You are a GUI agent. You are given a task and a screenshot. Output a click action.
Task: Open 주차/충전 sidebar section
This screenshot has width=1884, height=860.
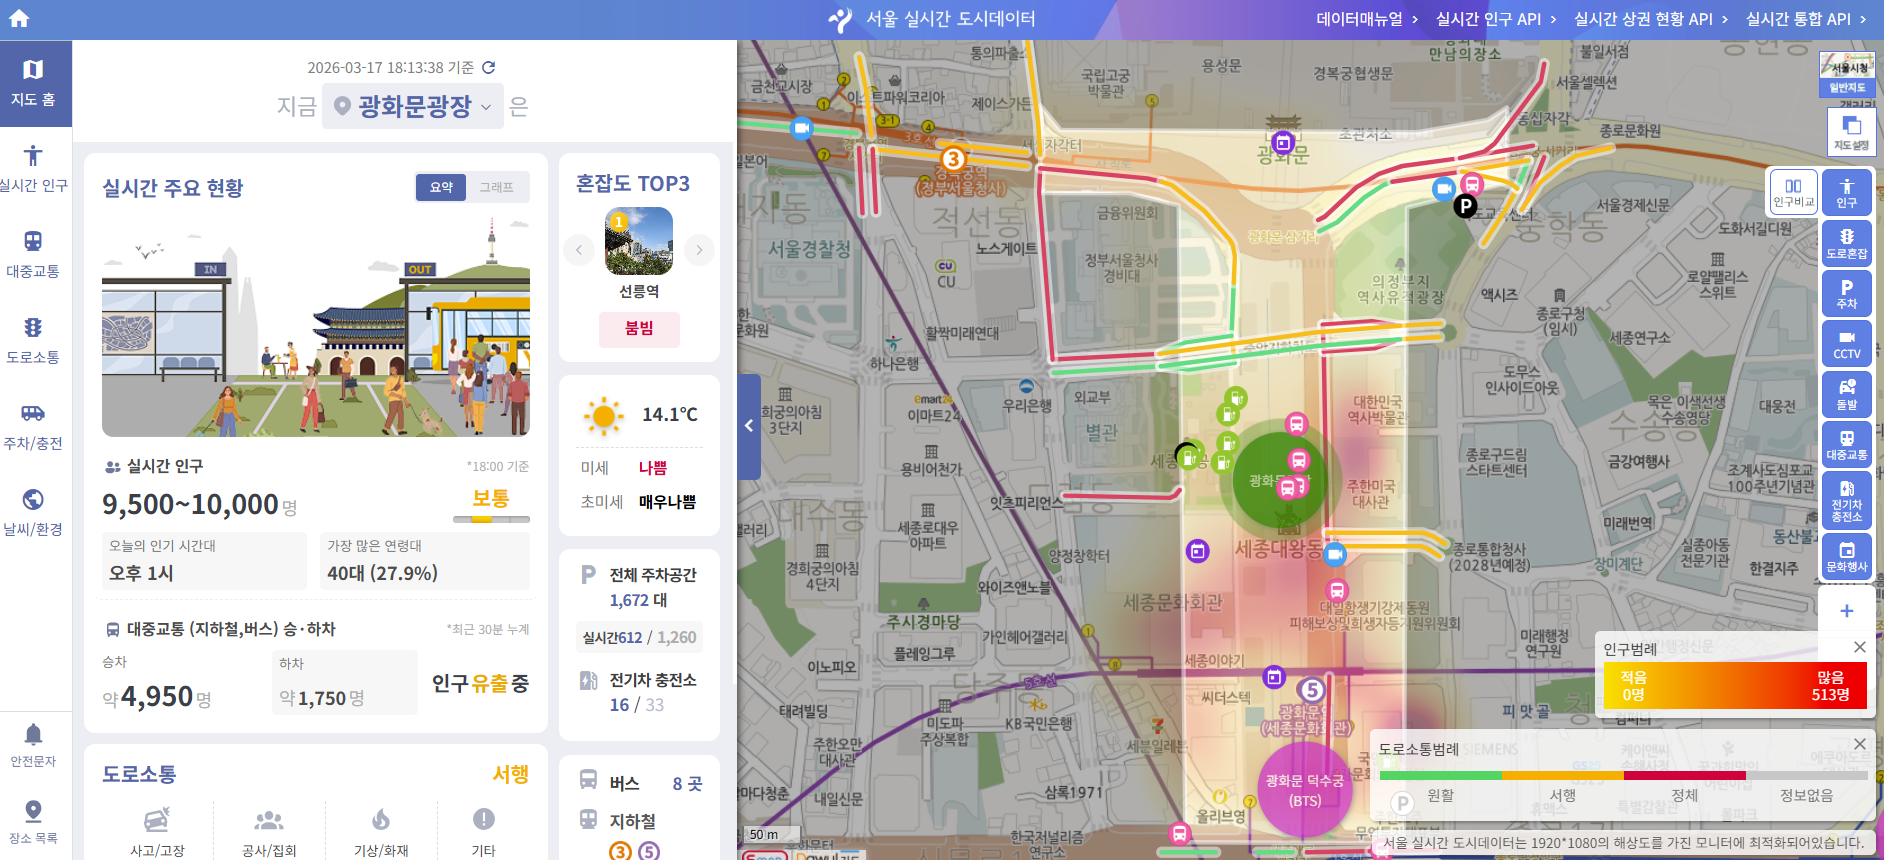pyautogui.click(x=34, y=427)
